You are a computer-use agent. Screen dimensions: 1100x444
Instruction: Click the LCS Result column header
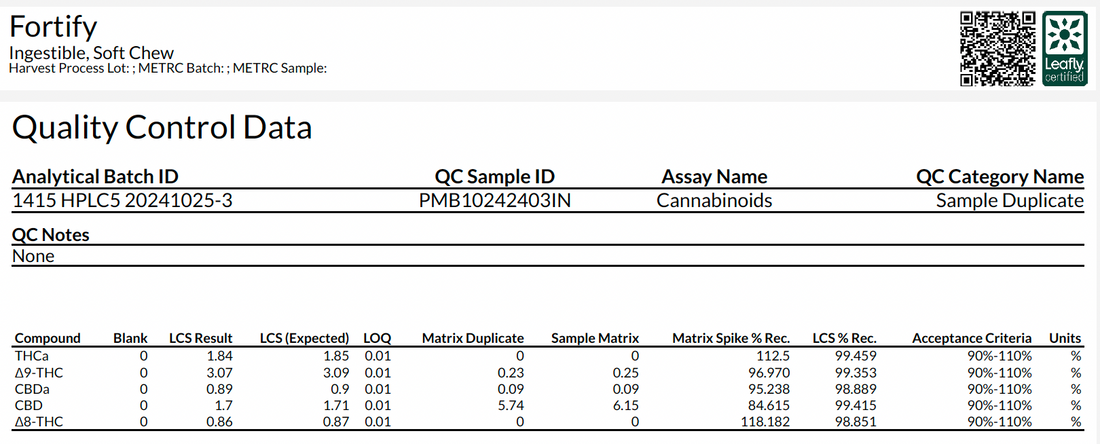point(200,338)
